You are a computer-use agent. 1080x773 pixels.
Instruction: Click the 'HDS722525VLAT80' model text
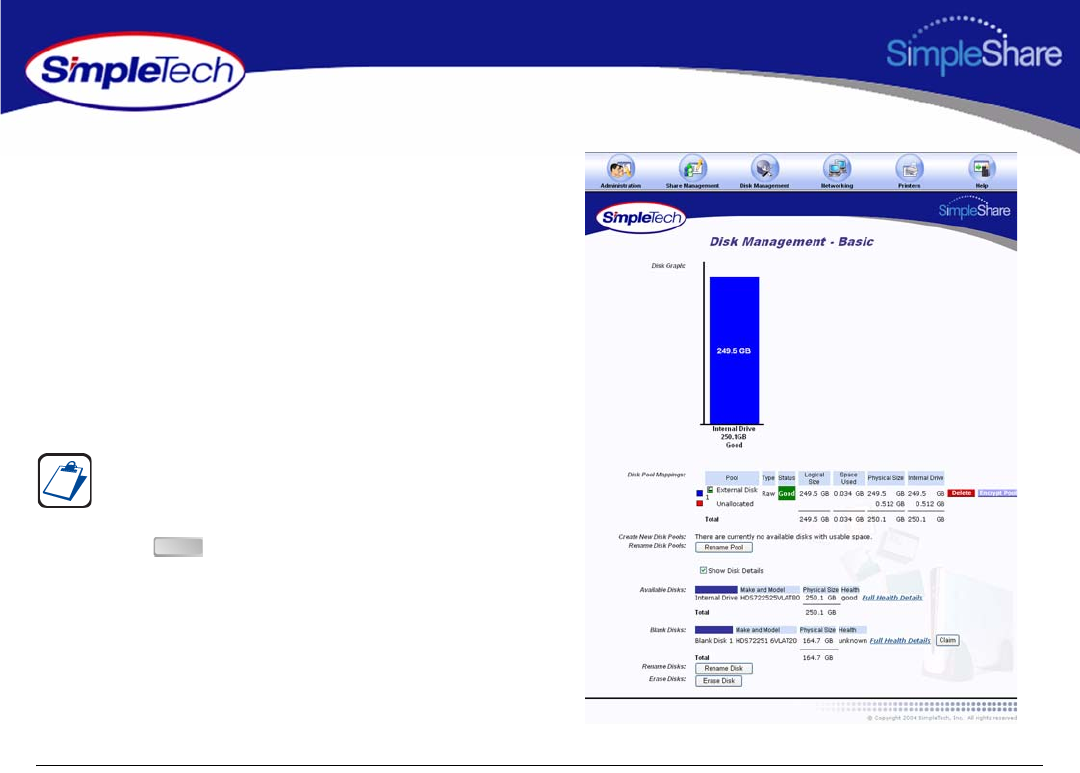[x=770, y=598]
